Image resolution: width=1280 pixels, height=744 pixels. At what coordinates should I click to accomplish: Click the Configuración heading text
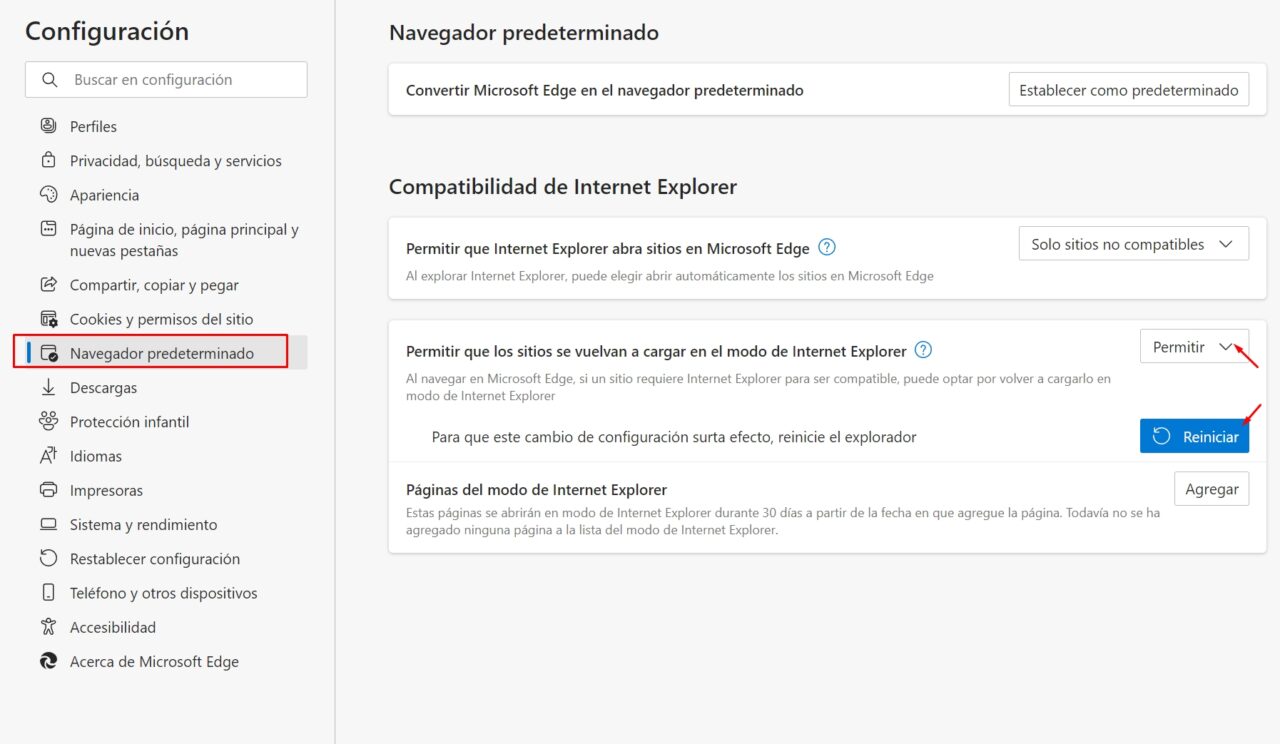click(x=107, y=31)
